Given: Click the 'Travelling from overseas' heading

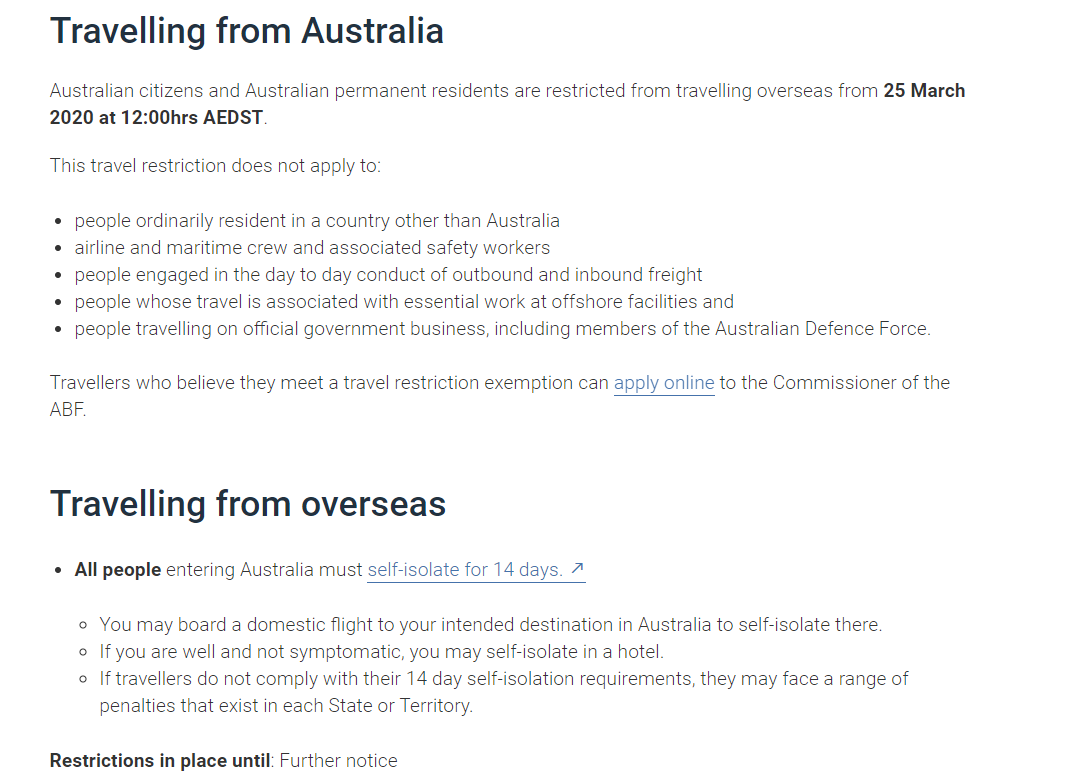Looking at the screenshot, I should (248, 504).
